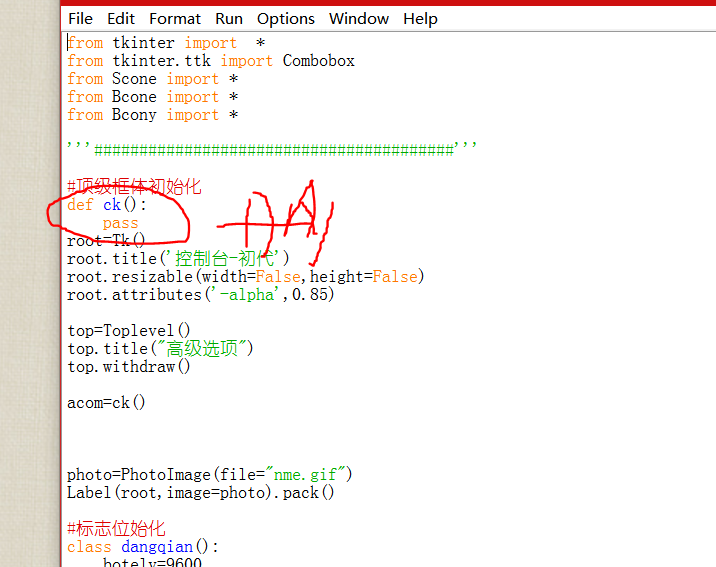Click the 'top.withdraw()' line
This screenshot has width=716, height=567.
tap(128, 367)
